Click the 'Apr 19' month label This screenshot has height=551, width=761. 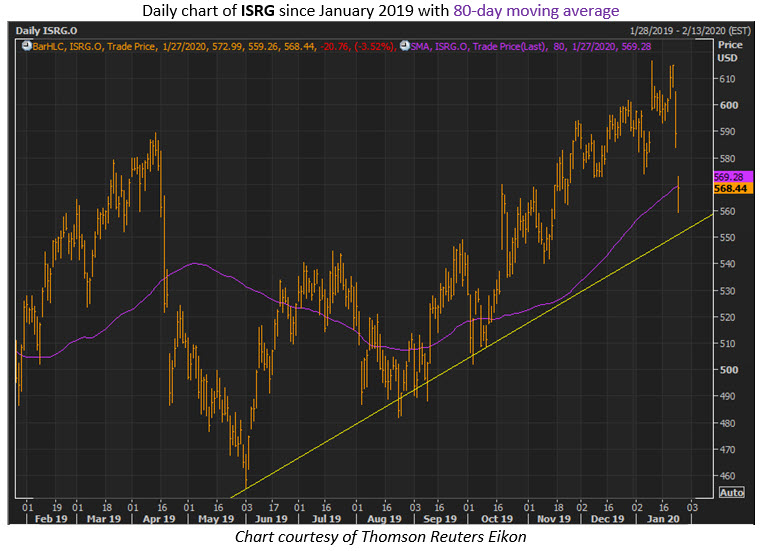pyautogui.click(x=159, y=518)
